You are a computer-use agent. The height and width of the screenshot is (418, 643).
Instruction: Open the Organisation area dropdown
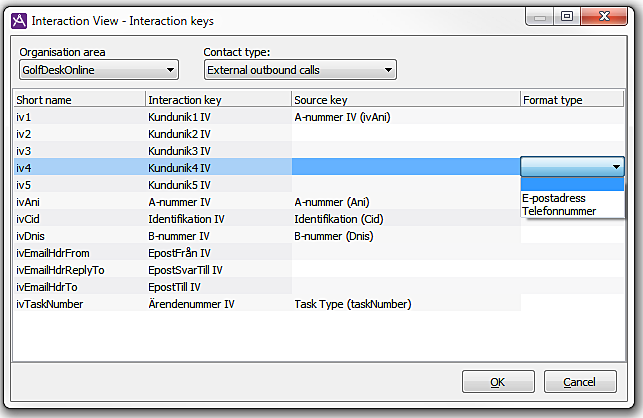[98, 70]
